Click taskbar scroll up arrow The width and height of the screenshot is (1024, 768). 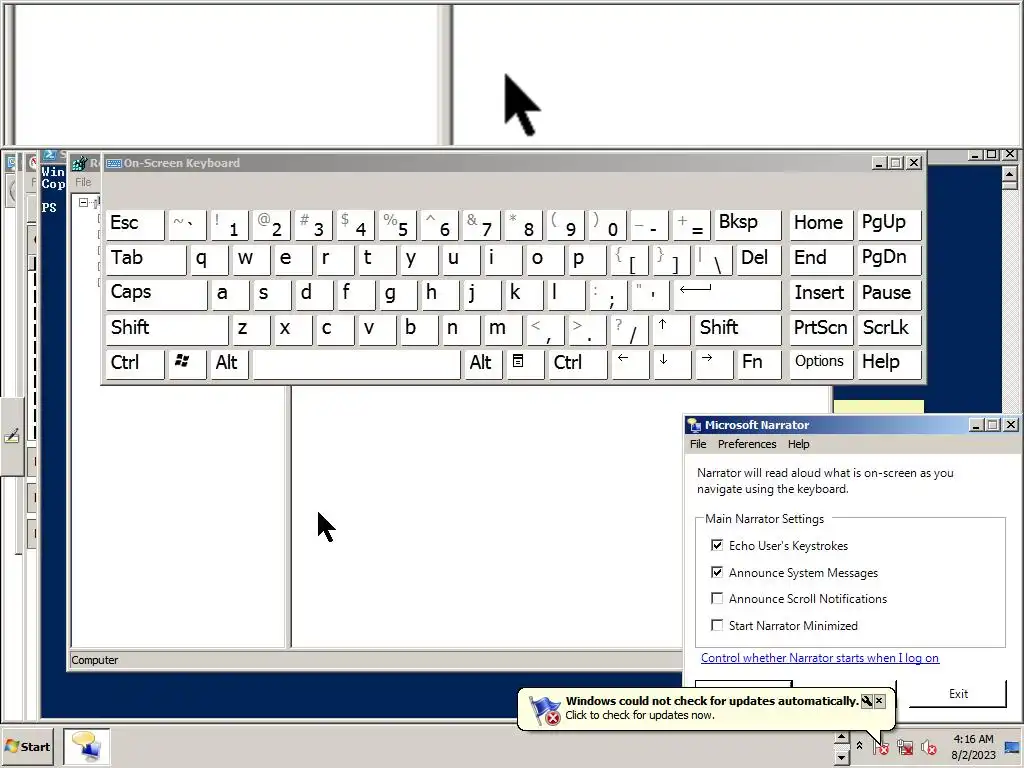[x=841, y=738]
